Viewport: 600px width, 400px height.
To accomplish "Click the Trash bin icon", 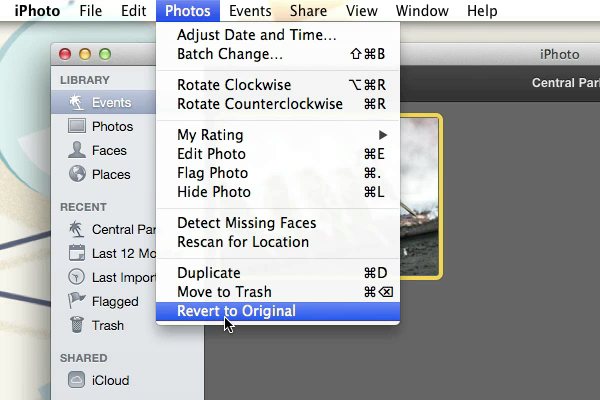I will tap(77, 325).
